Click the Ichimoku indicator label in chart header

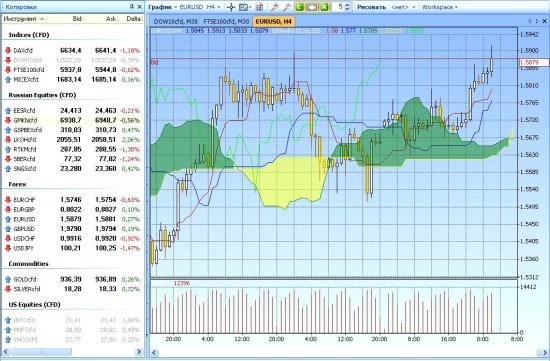pos(297,31)
